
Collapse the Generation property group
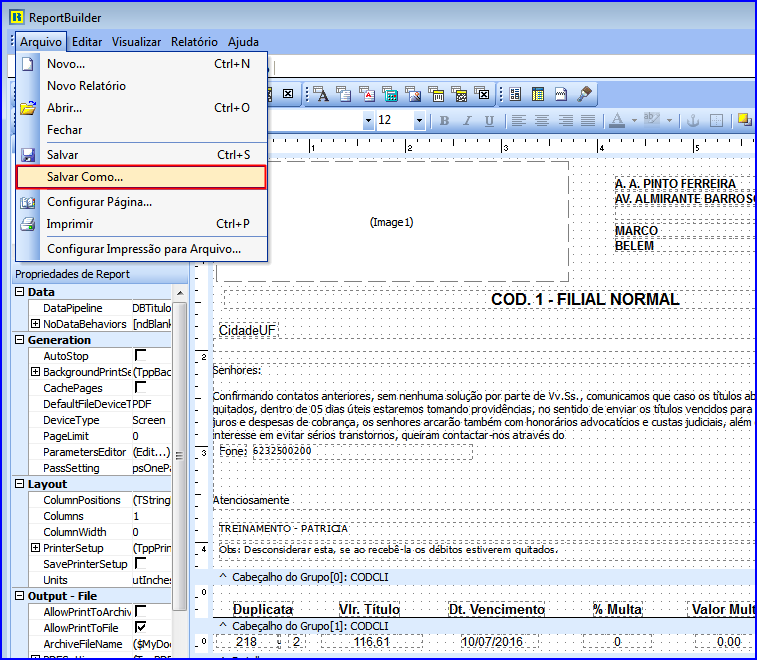[19, 339]
